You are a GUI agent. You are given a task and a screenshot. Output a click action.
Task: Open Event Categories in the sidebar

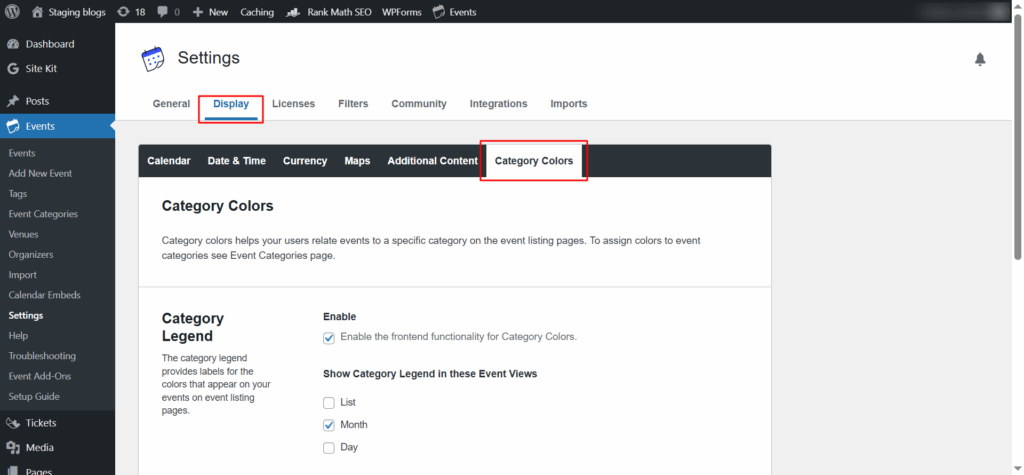click(x=43, y=214)
